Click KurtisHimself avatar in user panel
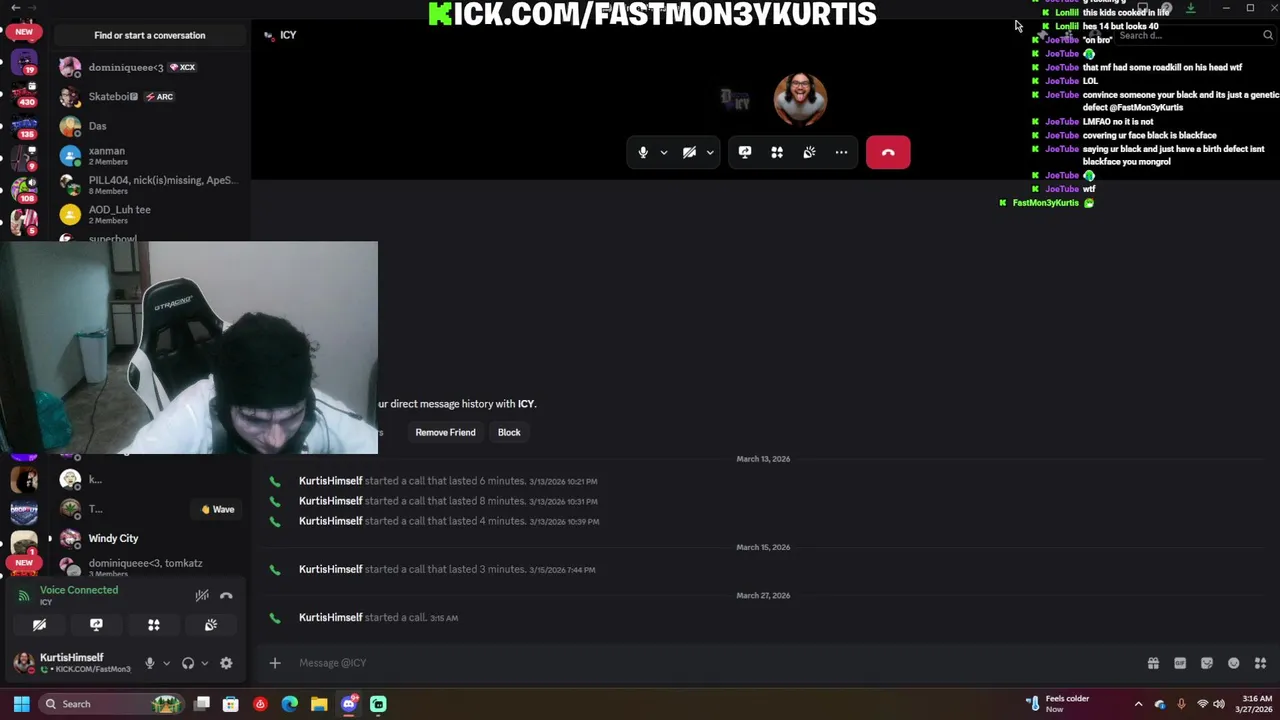The image size is (1280, 720). point(24,661)
